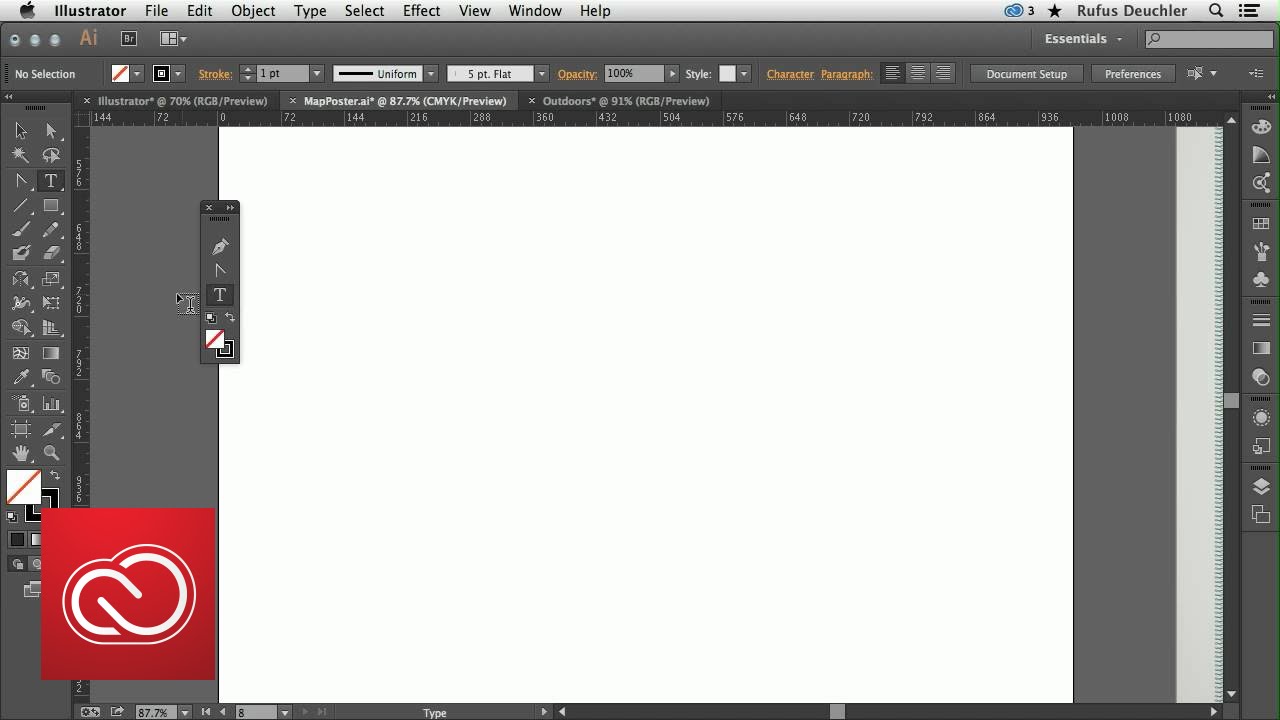Open the Character panel link

click(790, 74)
